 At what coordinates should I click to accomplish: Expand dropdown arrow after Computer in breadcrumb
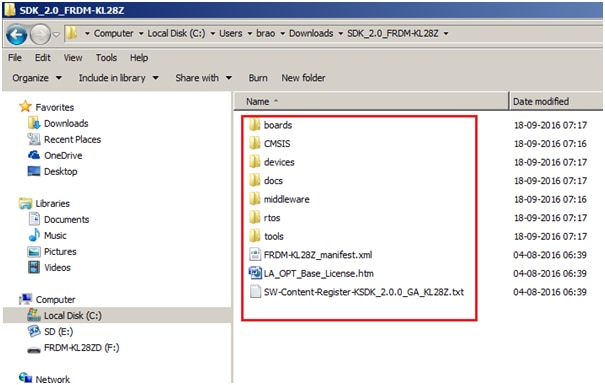pyautogui.click(x=140, y=34)
